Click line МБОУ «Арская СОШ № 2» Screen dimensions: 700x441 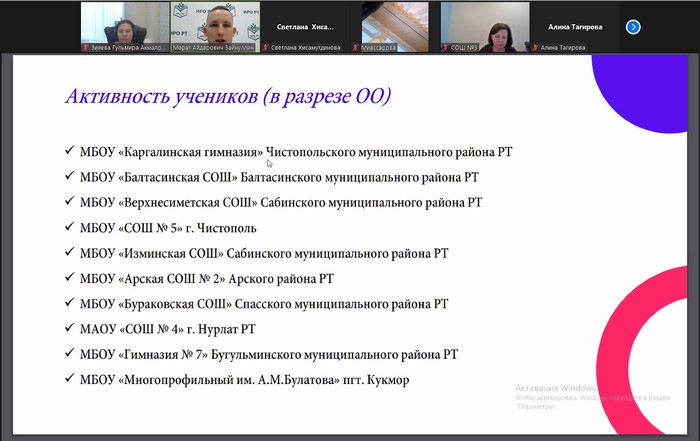pyautogui.click(x=207, y=279)
